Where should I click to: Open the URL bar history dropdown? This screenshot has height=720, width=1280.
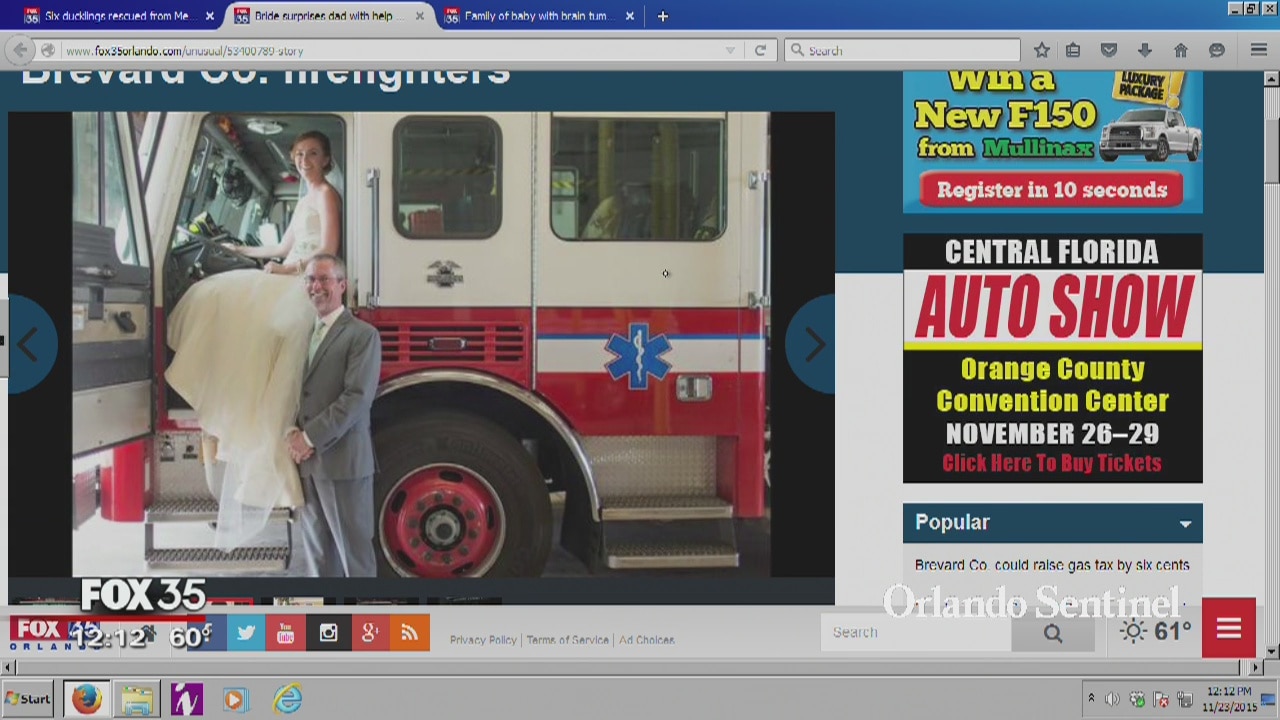click(730, 51)
